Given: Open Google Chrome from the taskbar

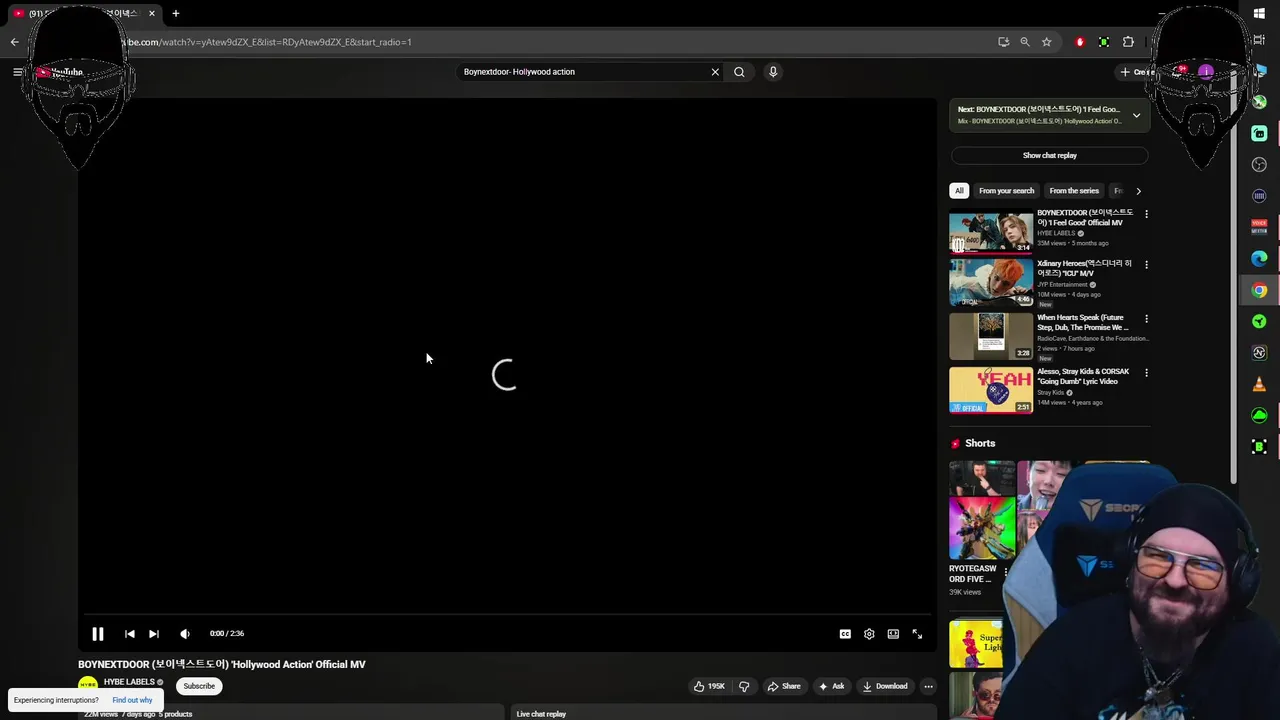Looking at the screenshot, I should 1259,291.
